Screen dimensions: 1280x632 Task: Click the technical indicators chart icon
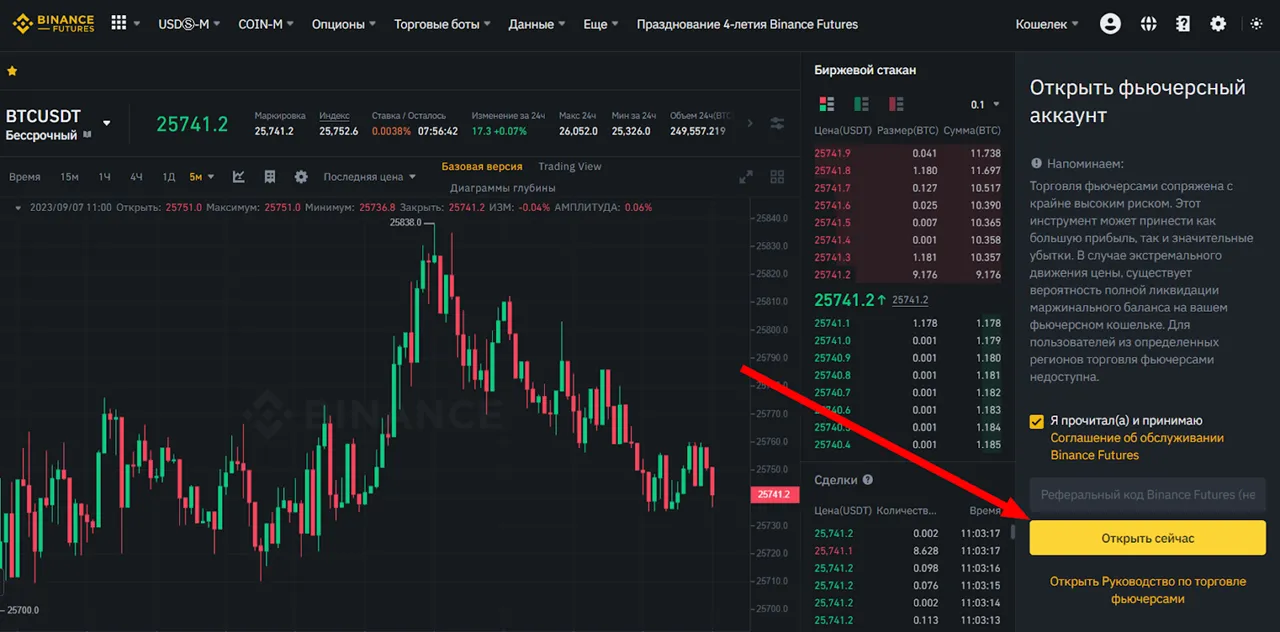(239, 177)
